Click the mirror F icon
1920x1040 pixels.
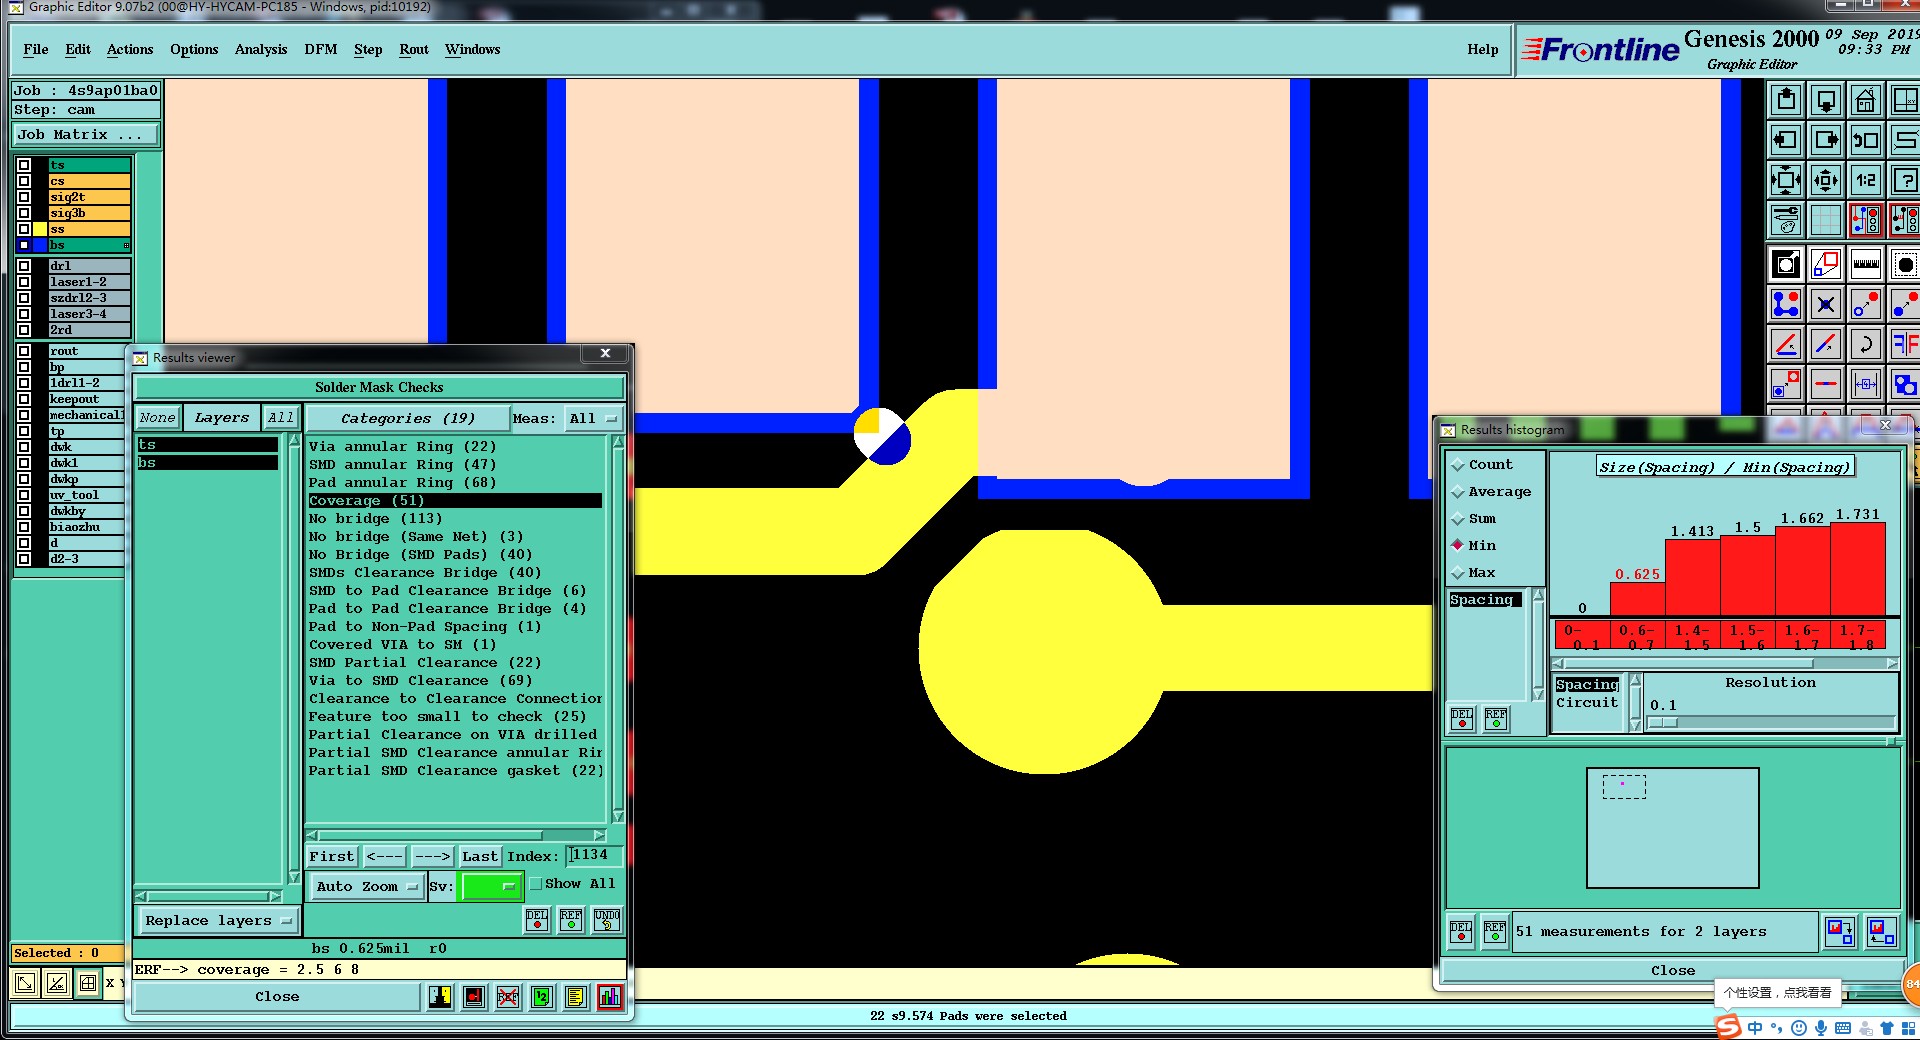pos(1904,344)
